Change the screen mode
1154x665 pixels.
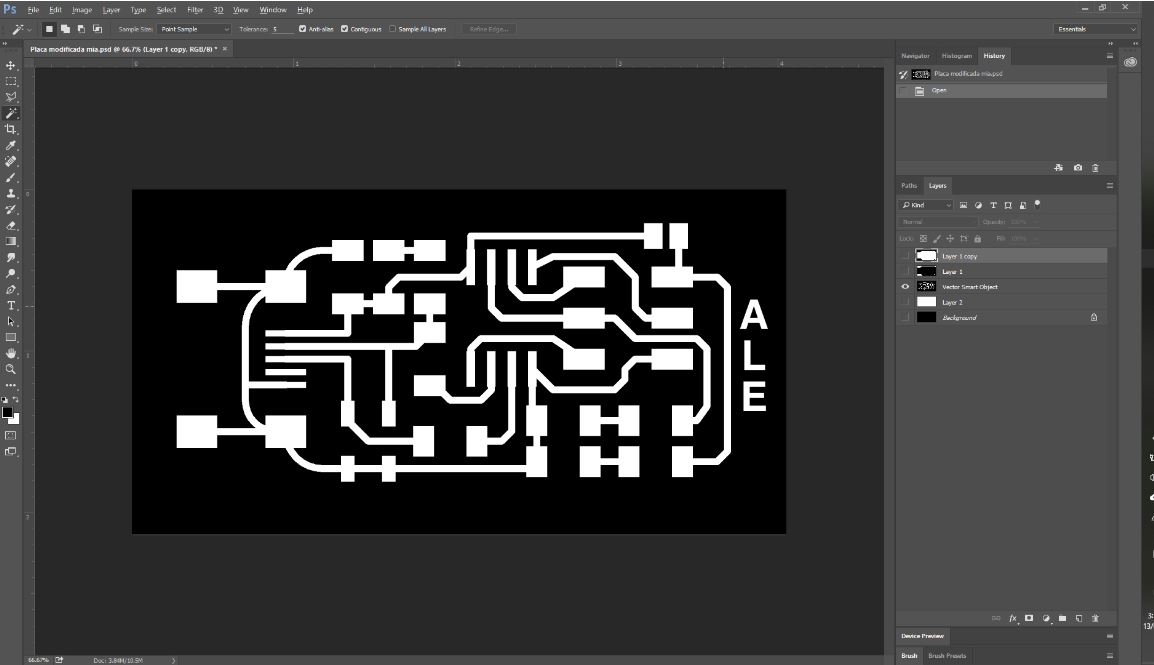(x=10, y=452)
